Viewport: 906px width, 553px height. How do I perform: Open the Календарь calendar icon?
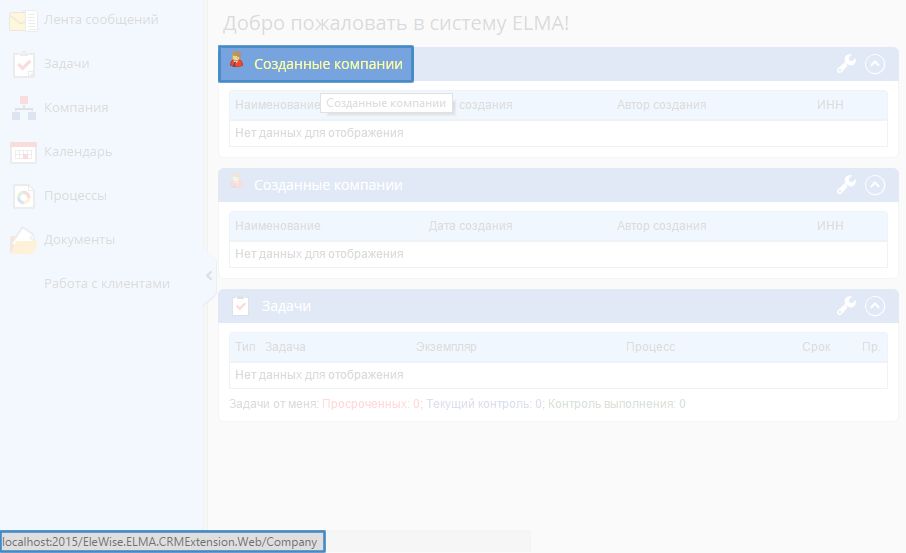point(24,152)
